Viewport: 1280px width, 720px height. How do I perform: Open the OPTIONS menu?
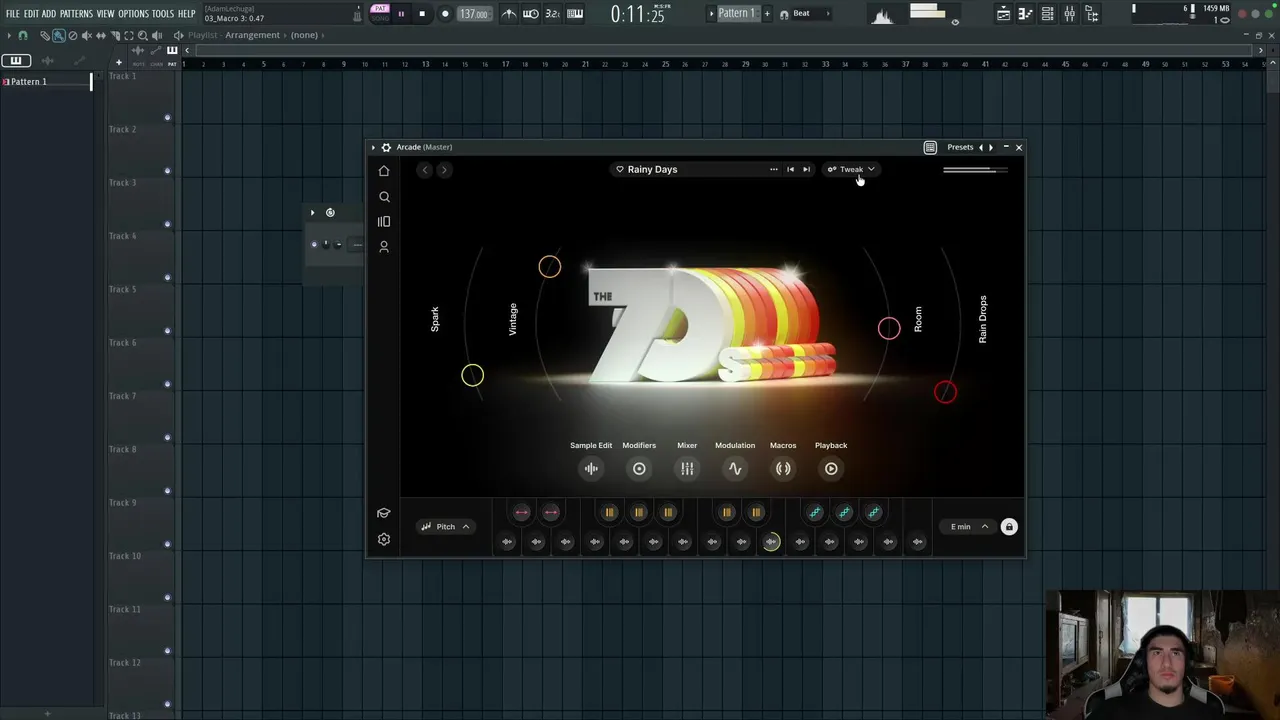point(133,14)
